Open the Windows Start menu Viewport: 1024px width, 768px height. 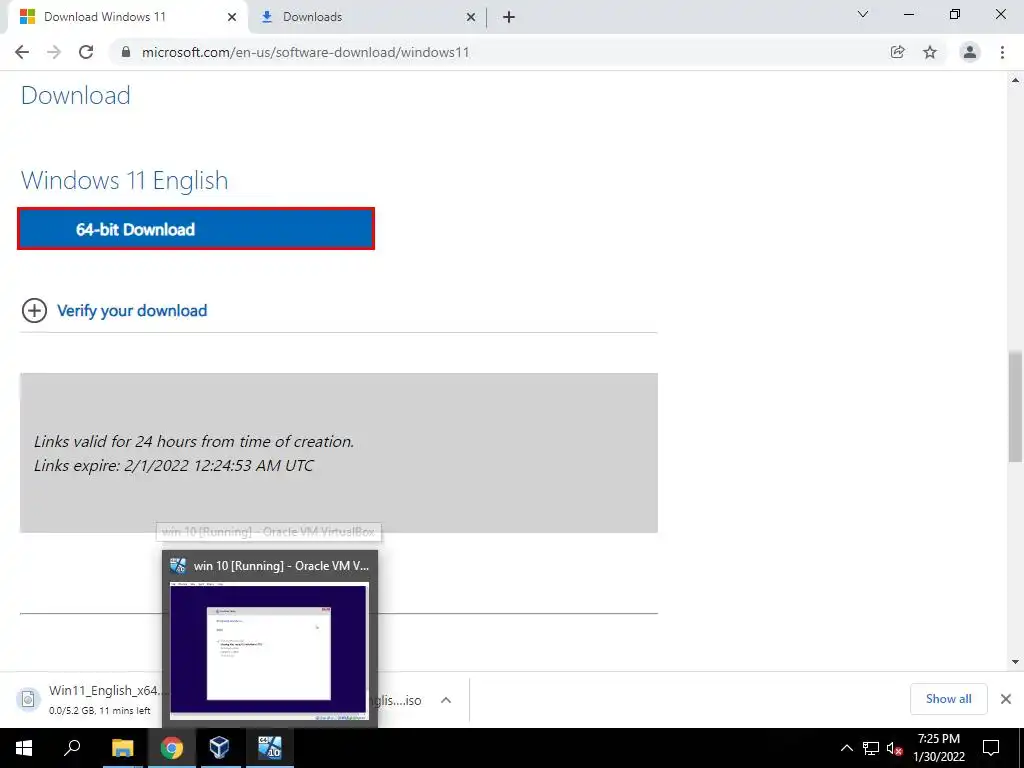click(x=24, y=748)
